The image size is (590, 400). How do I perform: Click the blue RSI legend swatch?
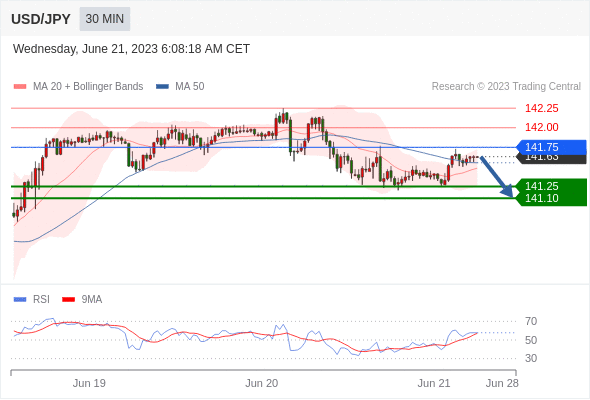20,300
